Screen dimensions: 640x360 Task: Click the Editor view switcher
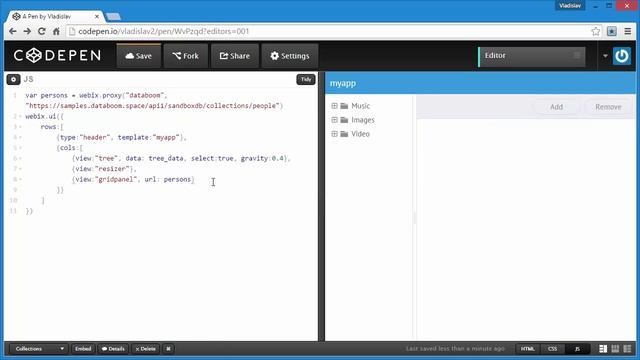click(531, 56)
